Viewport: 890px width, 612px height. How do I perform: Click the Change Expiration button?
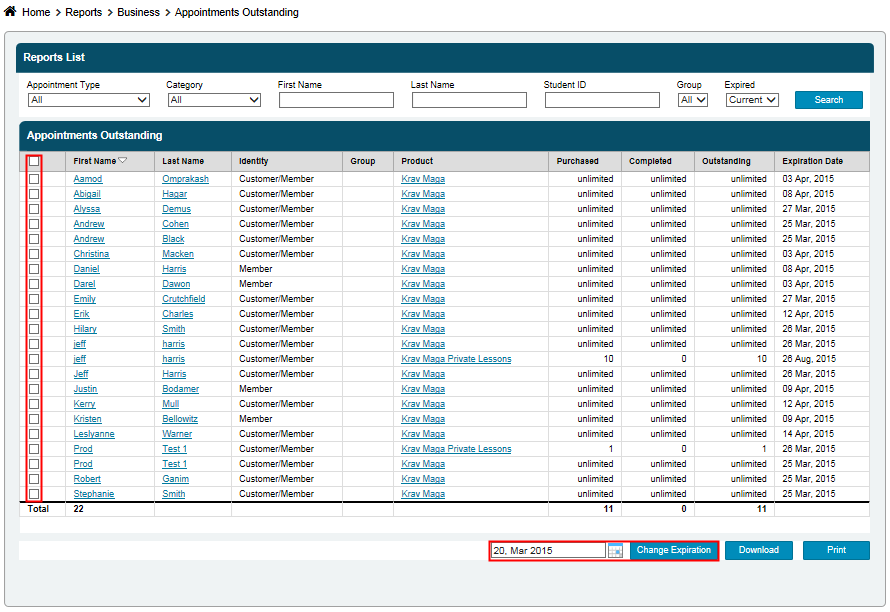[x=673, y=551]
